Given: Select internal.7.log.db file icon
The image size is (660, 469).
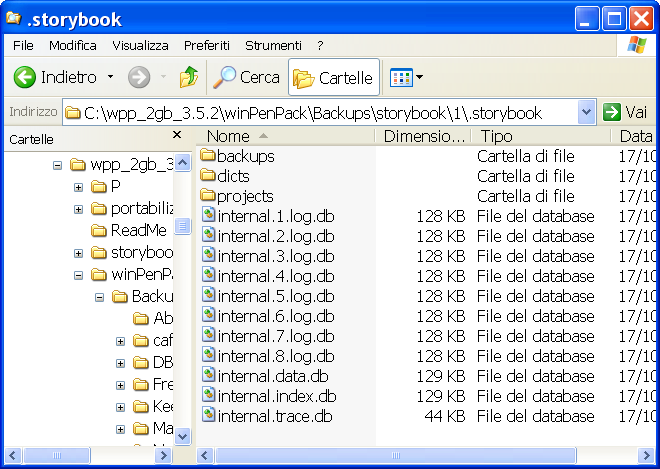Looking at the screenshot, I should click(x=209, y=335).
